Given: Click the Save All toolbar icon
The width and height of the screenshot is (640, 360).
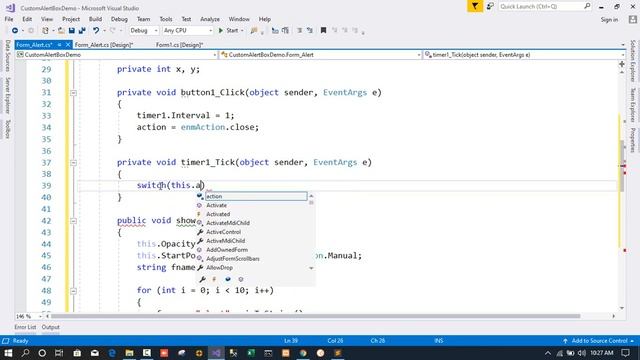Looking at the screenshot, I should point(82,31).
